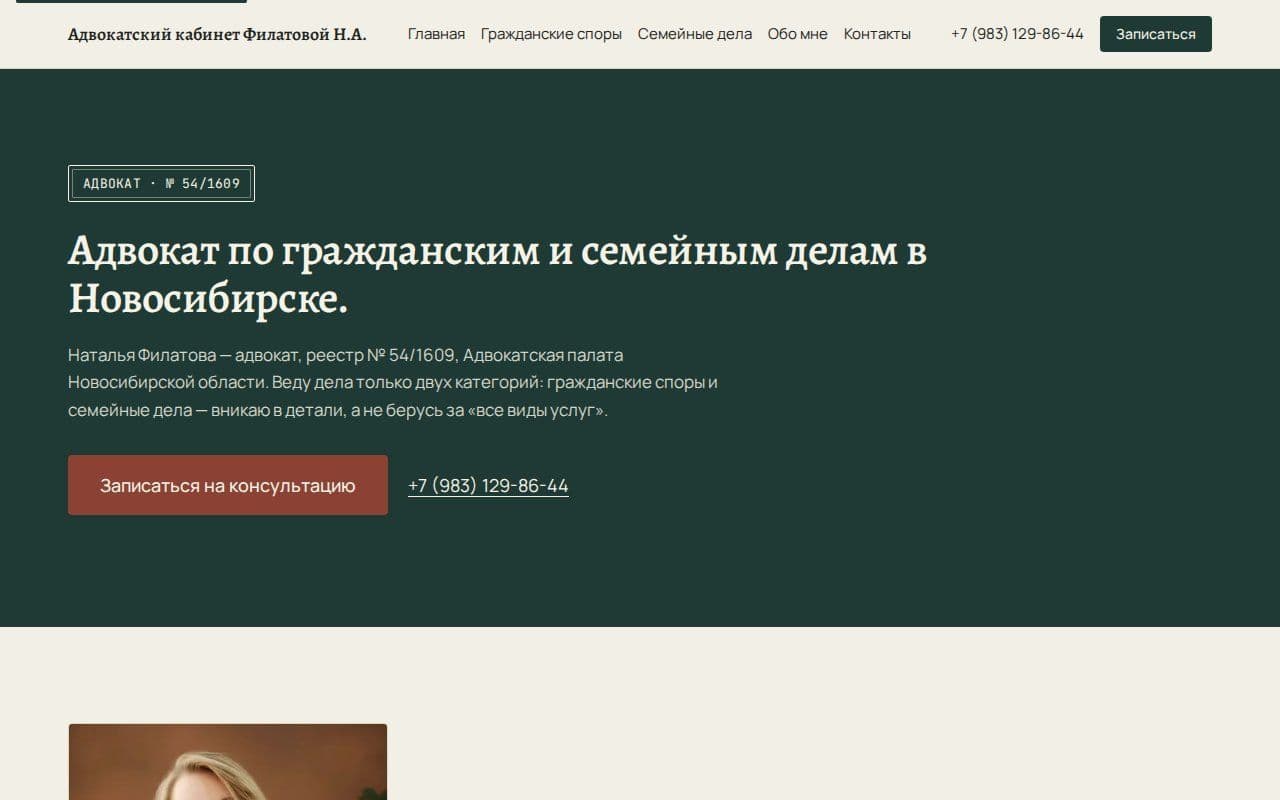
Task: Open Семейные дела navigation link
Action: click(695, 34)
